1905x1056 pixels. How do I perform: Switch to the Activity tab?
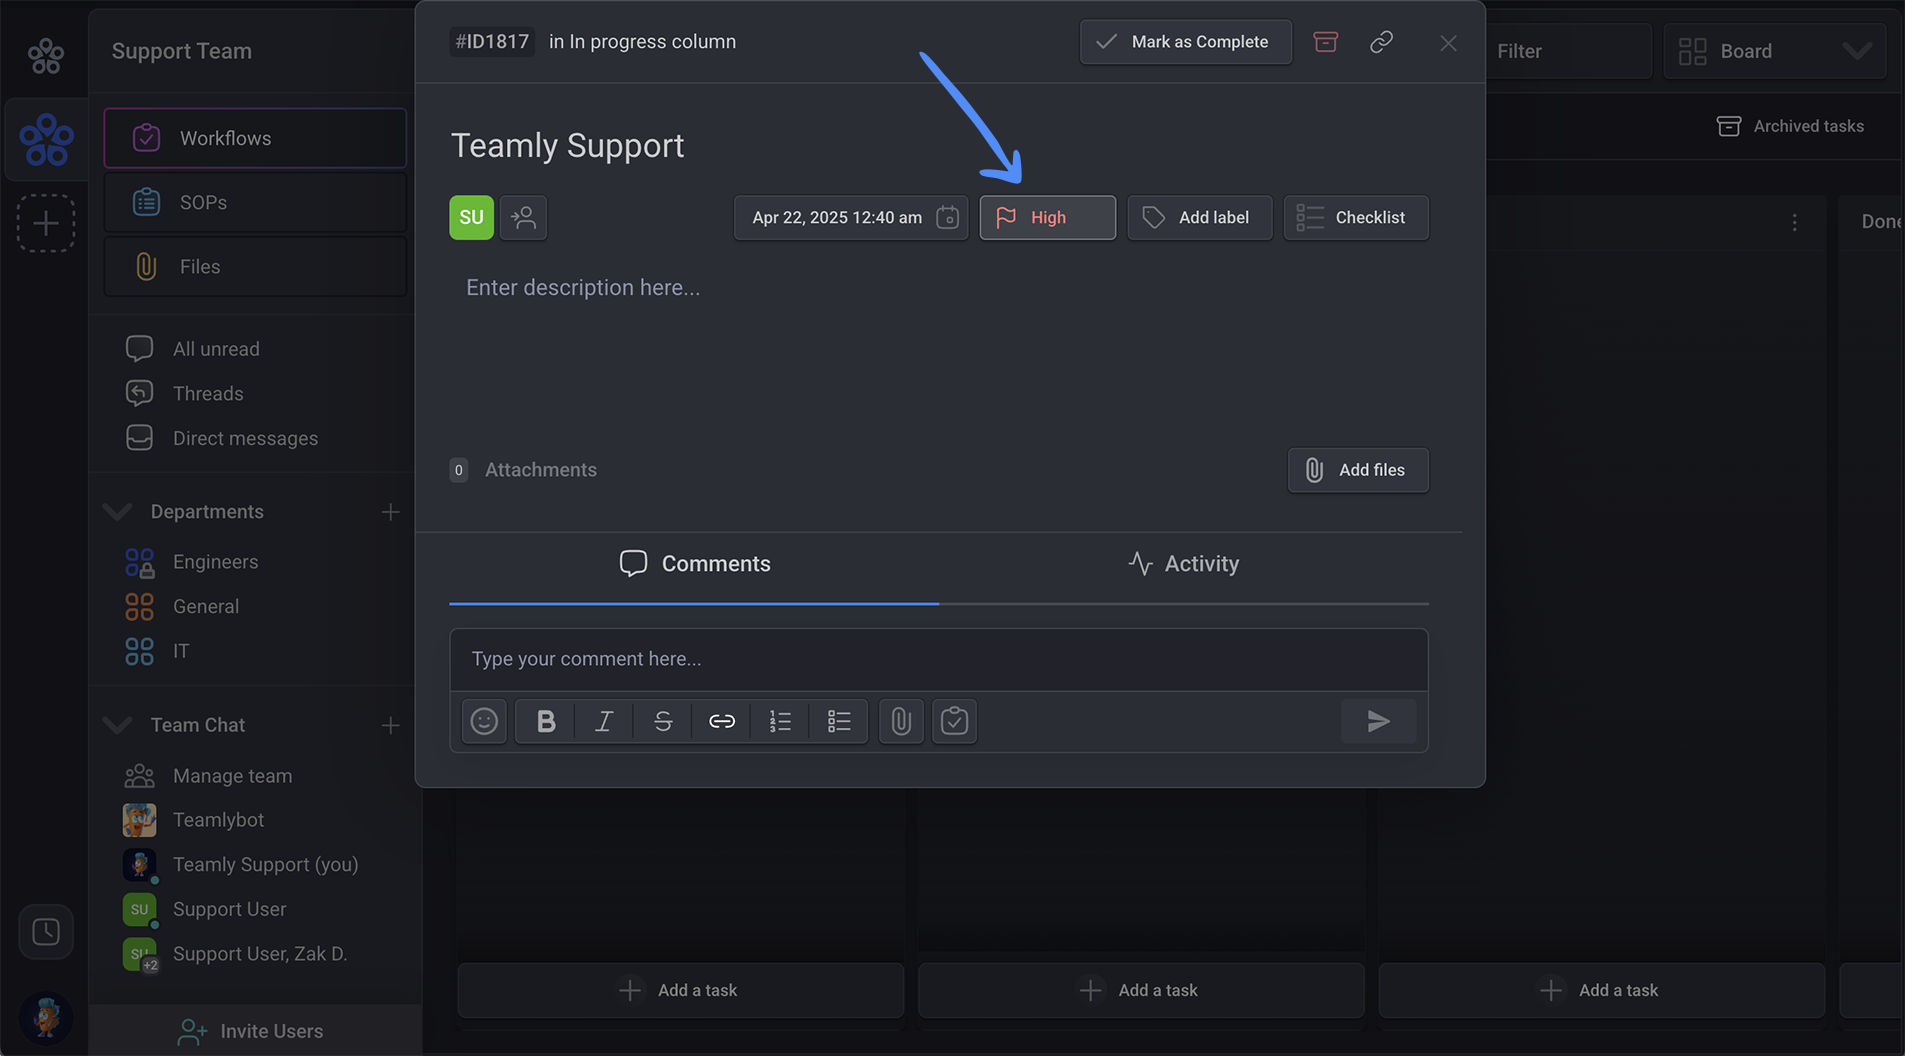click(x=1183, y=564)
